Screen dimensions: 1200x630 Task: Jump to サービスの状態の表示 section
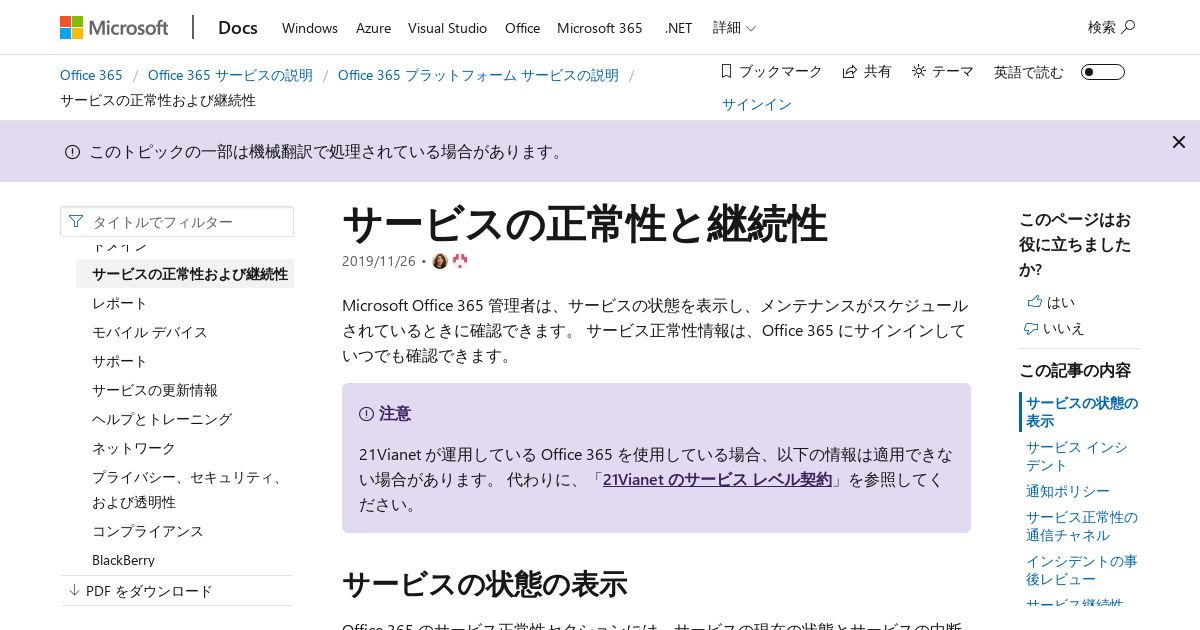(1081, 412)
